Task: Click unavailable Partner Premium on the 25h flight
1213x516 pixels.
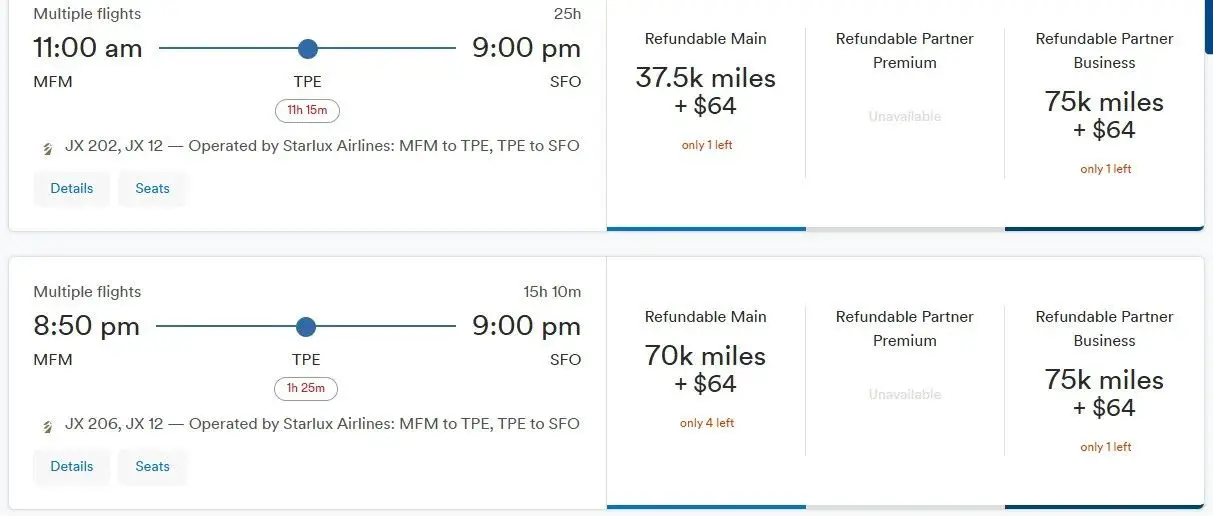Action: point(905,116)
